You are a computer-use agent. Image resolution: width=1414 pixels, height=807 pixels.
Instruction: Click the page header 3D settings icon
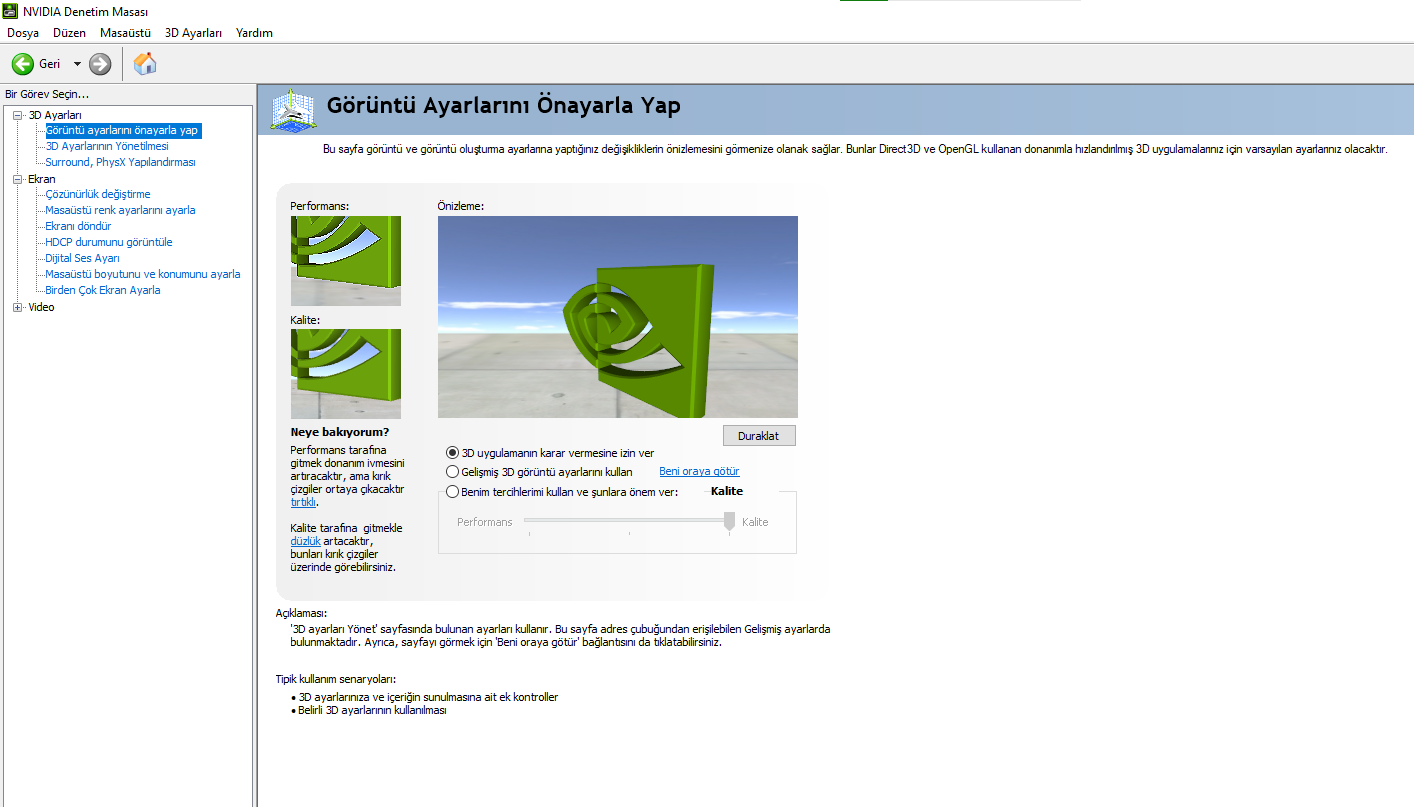click(x=294, y=109)
